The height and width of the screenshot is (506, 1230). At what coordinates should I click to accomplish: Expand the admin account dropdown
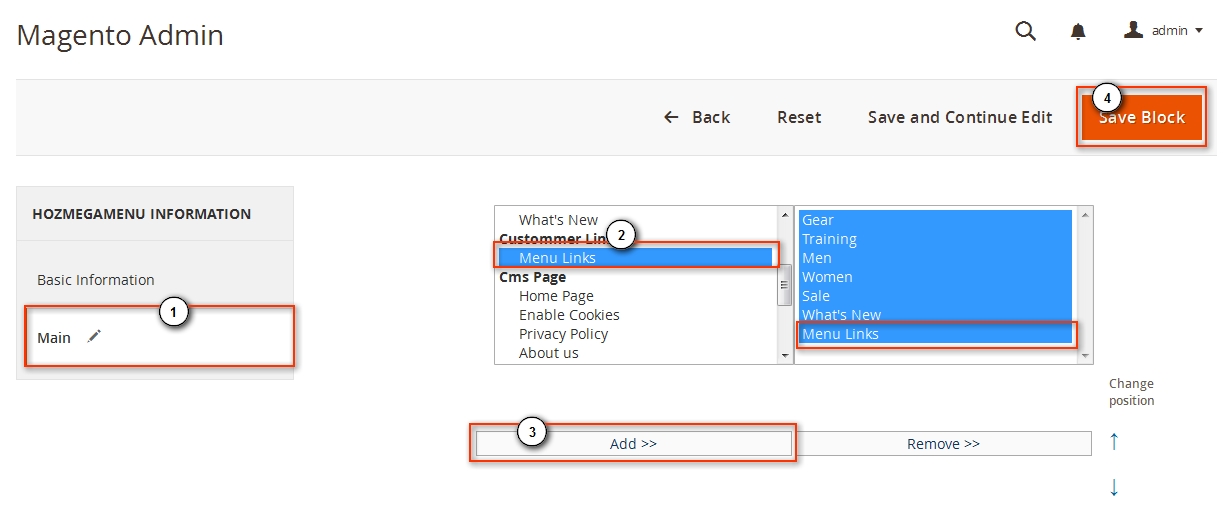(1198, 31)
